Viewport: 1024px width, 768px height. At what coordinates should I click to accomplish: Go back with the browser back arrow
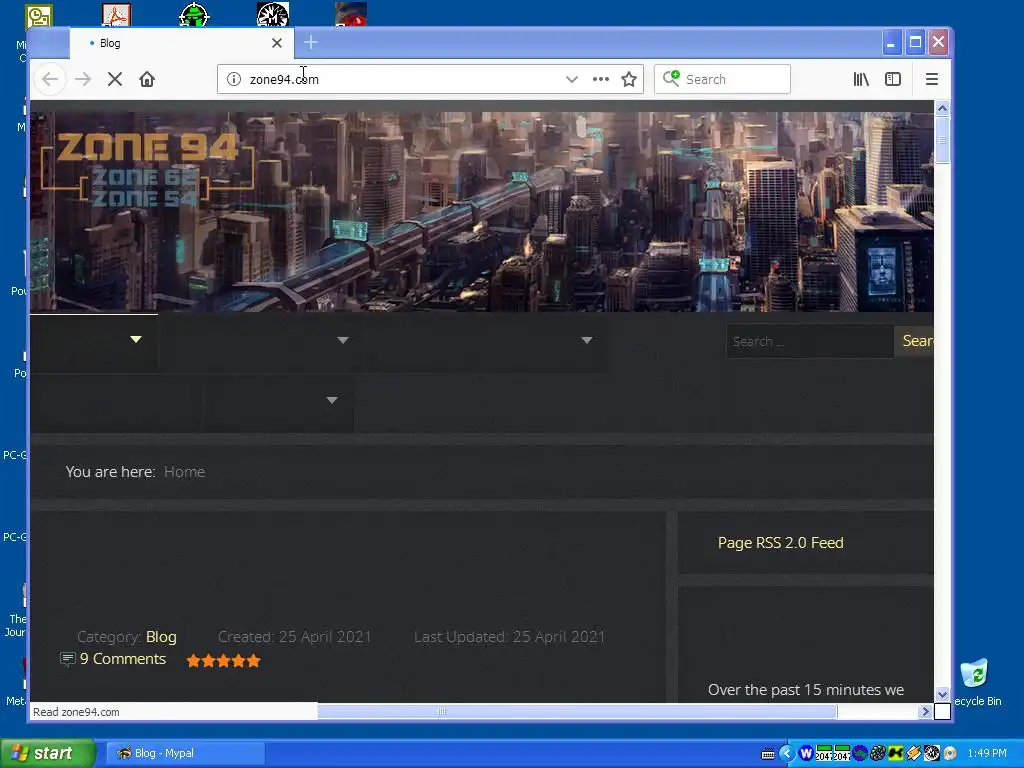(50, 80)
